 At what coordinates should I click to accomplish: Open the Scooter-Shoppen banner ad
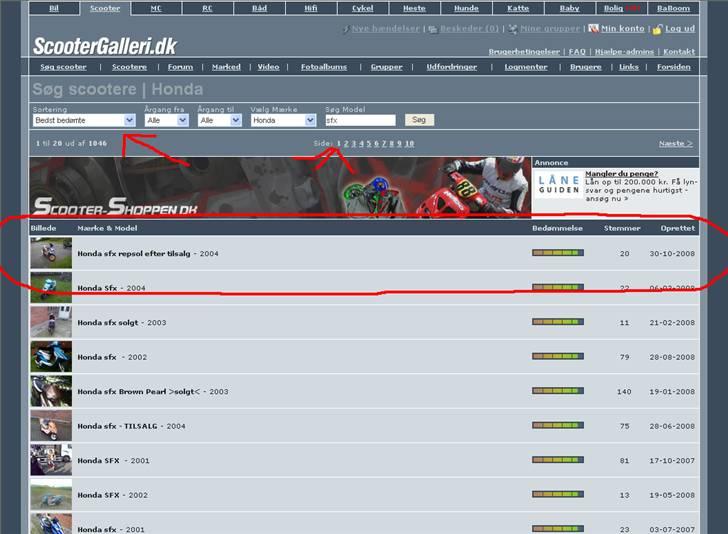click(280, 187)
